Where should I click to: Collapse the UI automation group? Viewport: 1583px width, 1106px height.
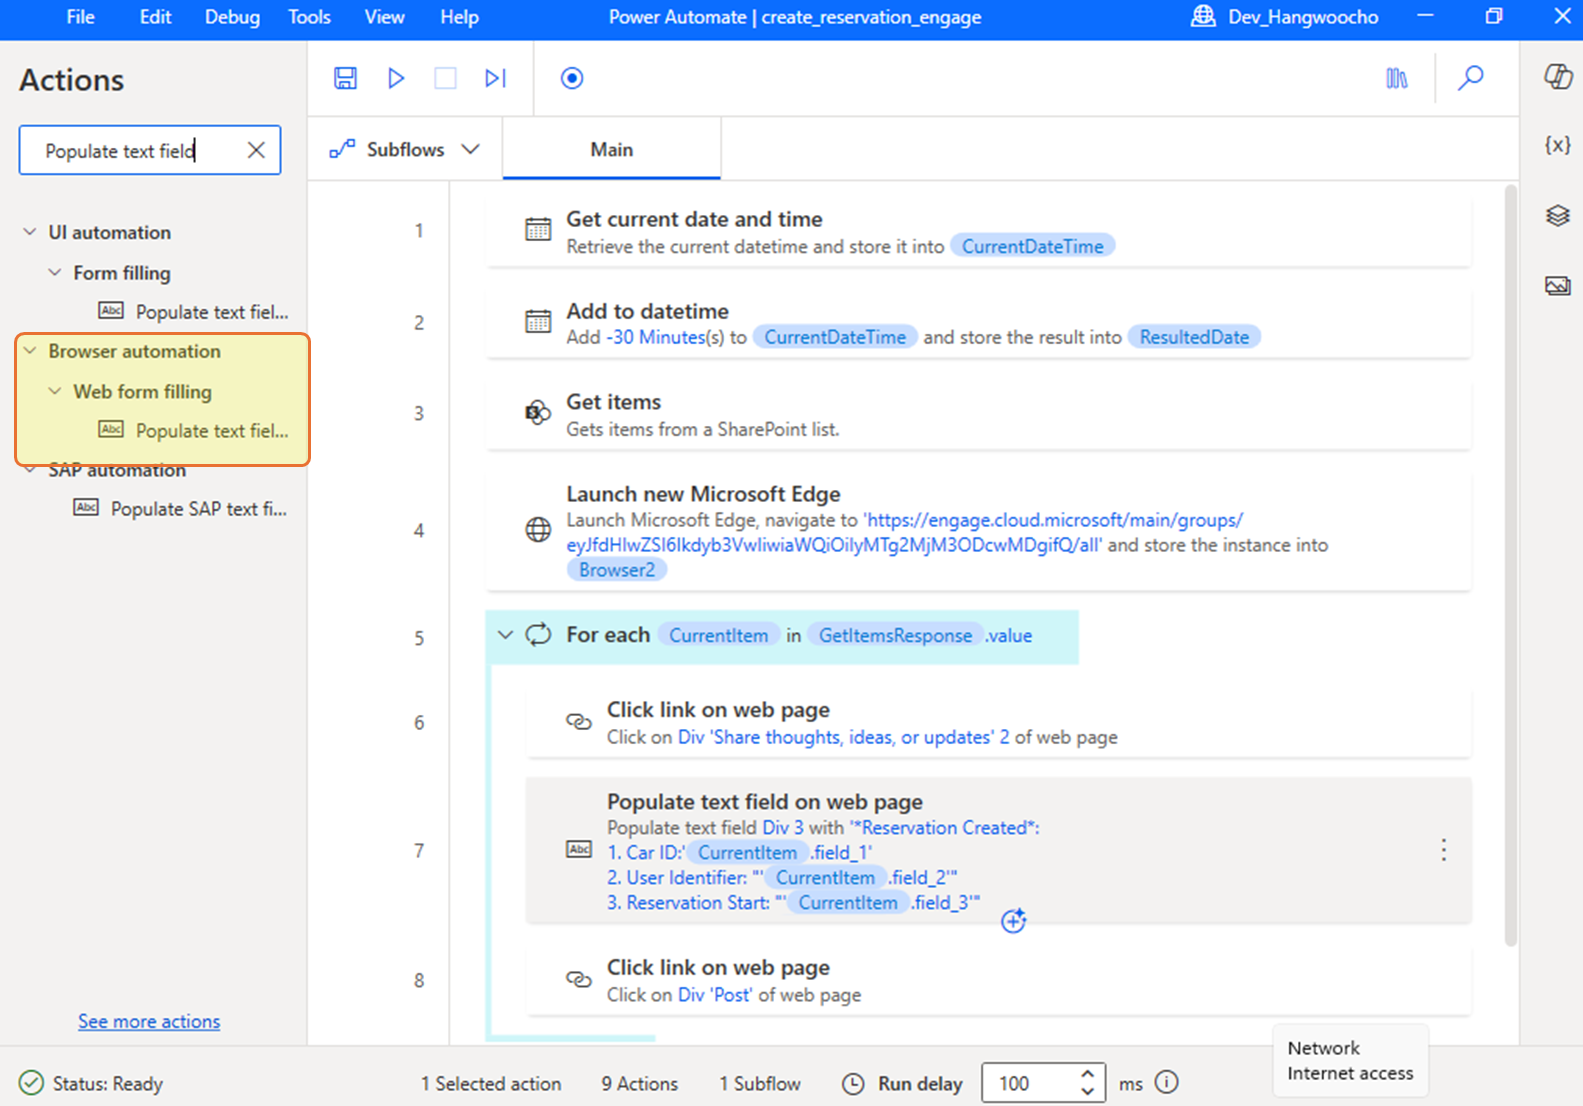(x=30, y=232)
